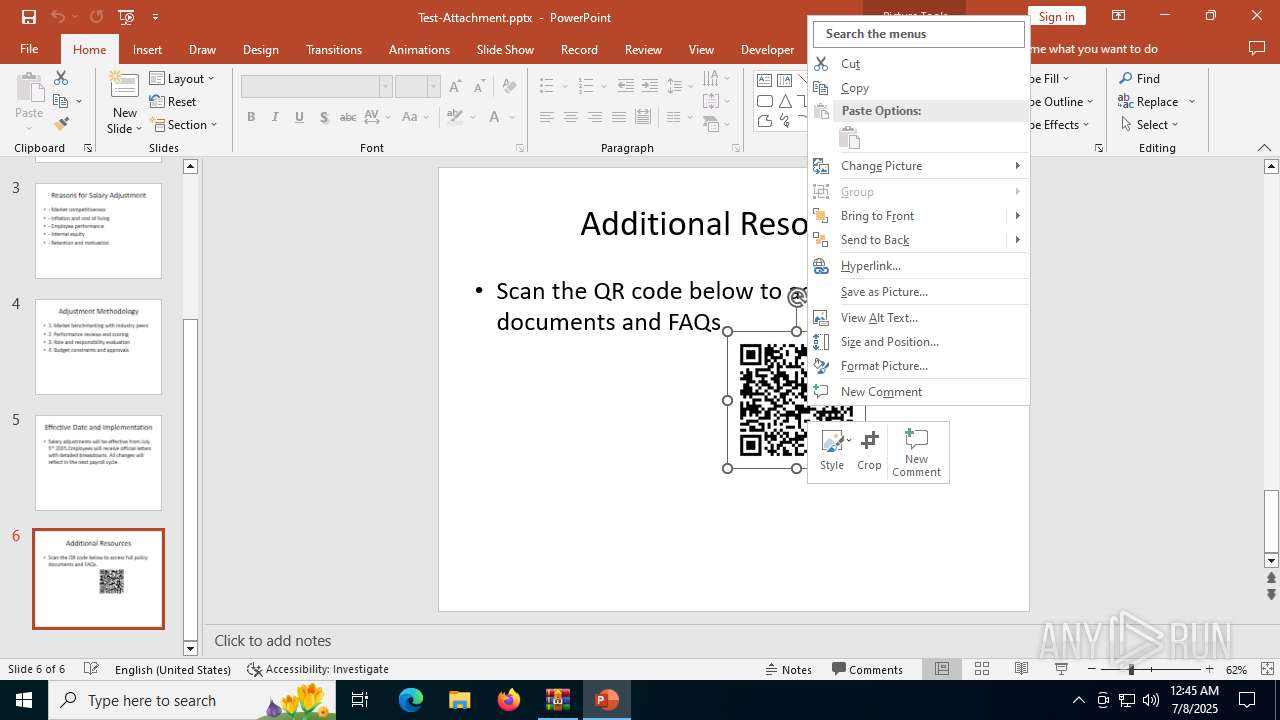Open the Customize Quick Access Toolbar dropdown

click(155, 17)
